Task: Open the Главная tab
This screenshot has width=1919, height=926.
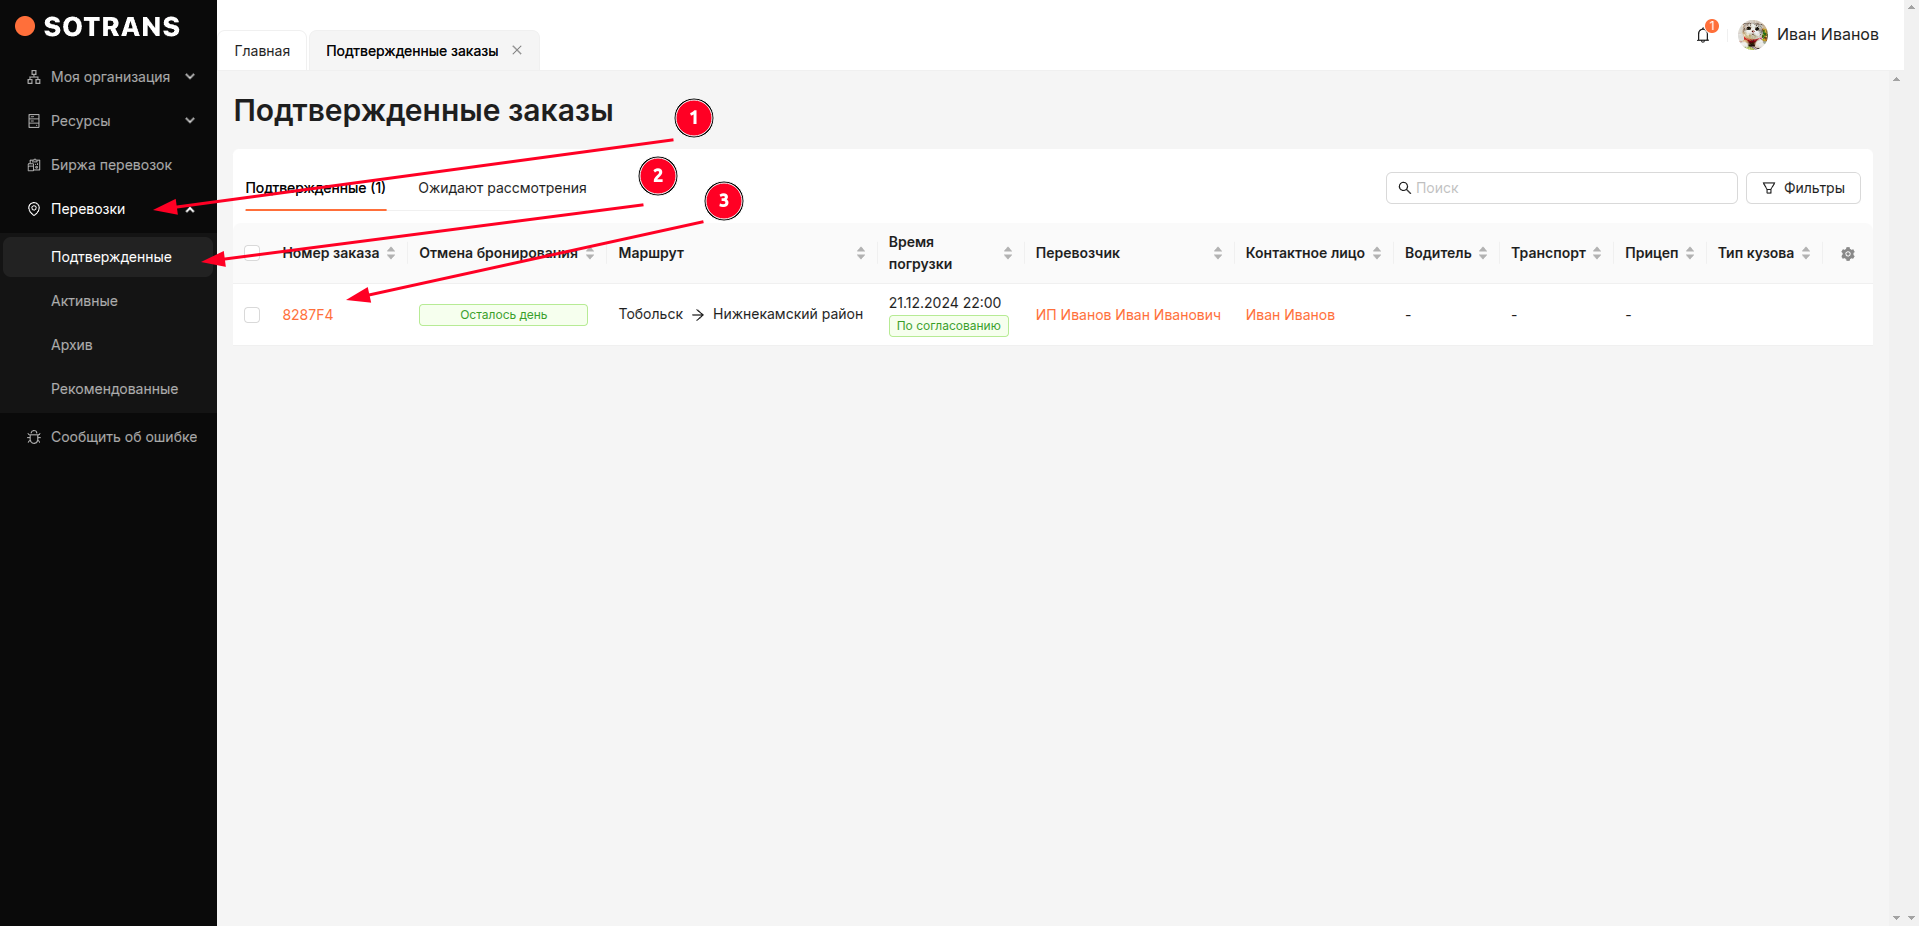Action: coord(262,51)
